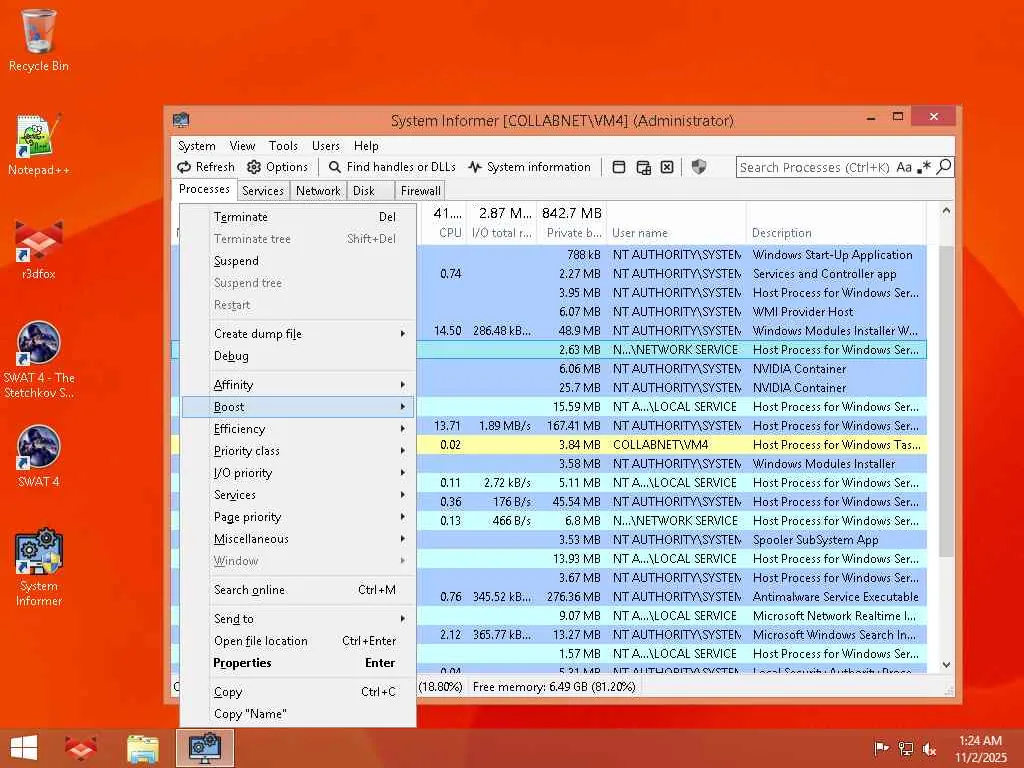Choose Terminate from the context menu
Image resolution: width=1024 pixels, height=768 pixels.
pyautogui.click(x=298, y=217)
